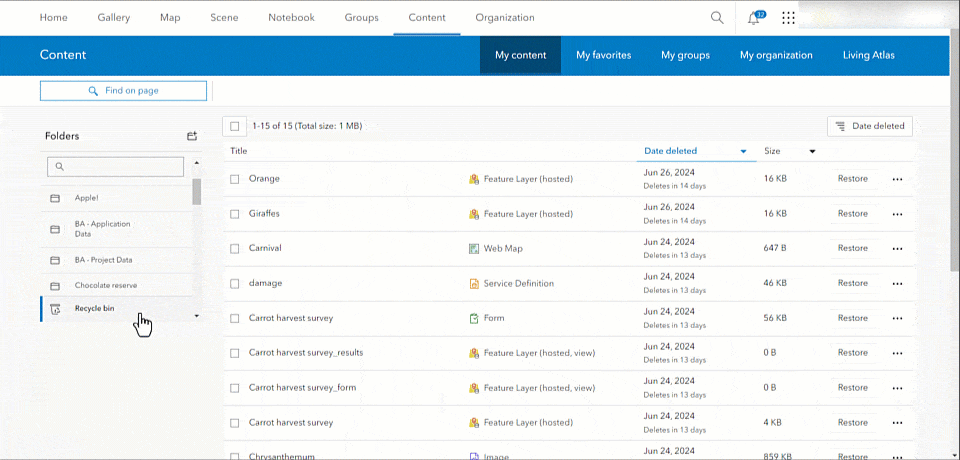
Task: Switch to the My favorites tab
Action: [x=603, y=55]
